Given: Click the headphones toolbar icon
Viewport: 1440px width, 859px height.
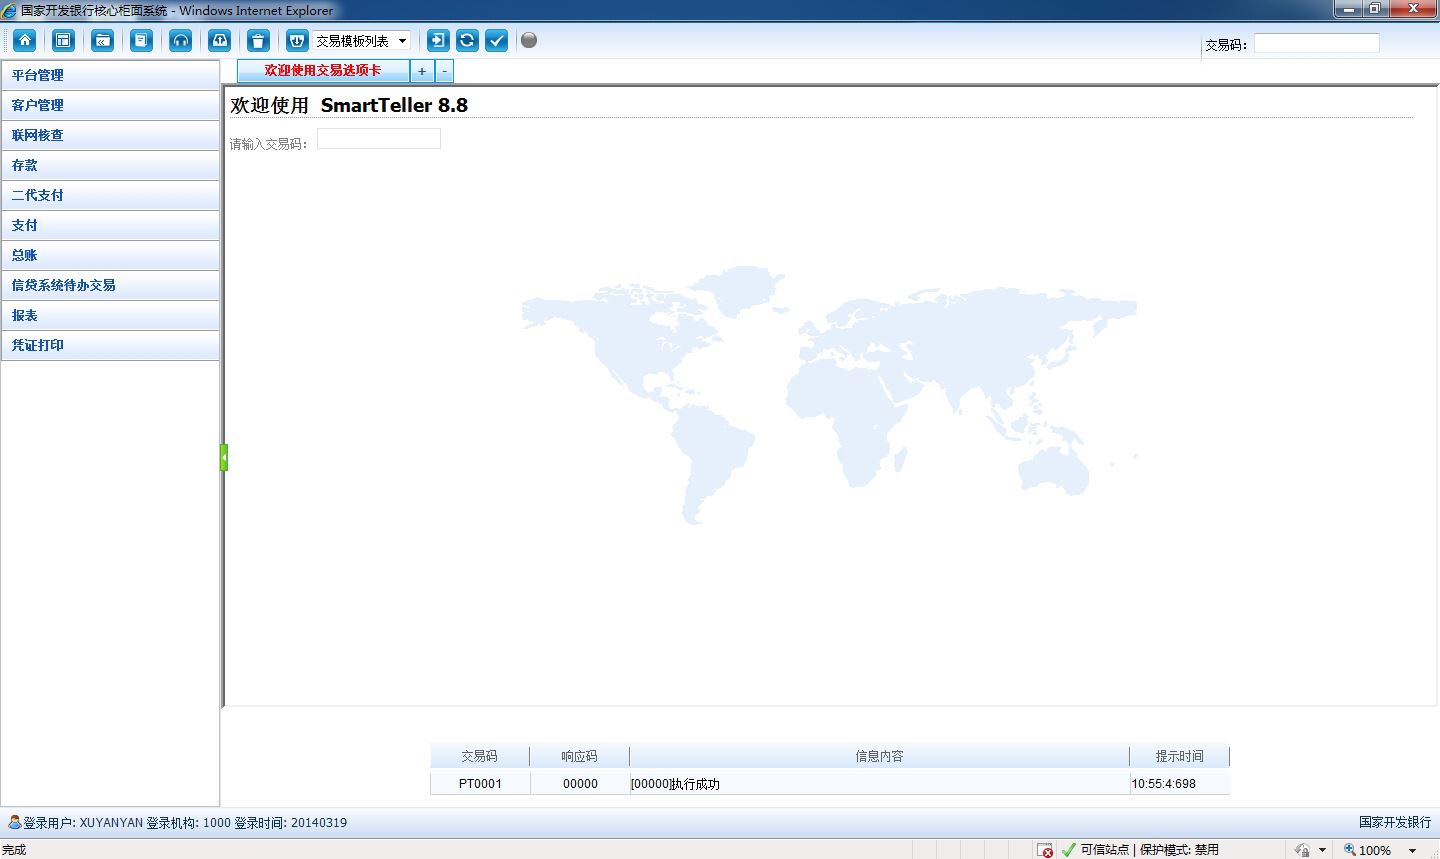Looking at the screenshot, I should (x=181, y=40).
